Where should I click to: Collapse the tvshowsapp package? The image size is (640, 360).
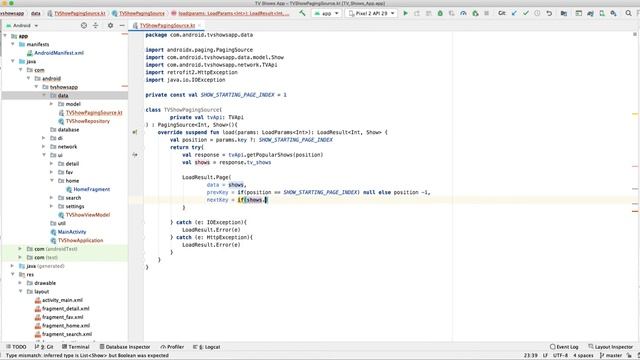coord(36,87)
